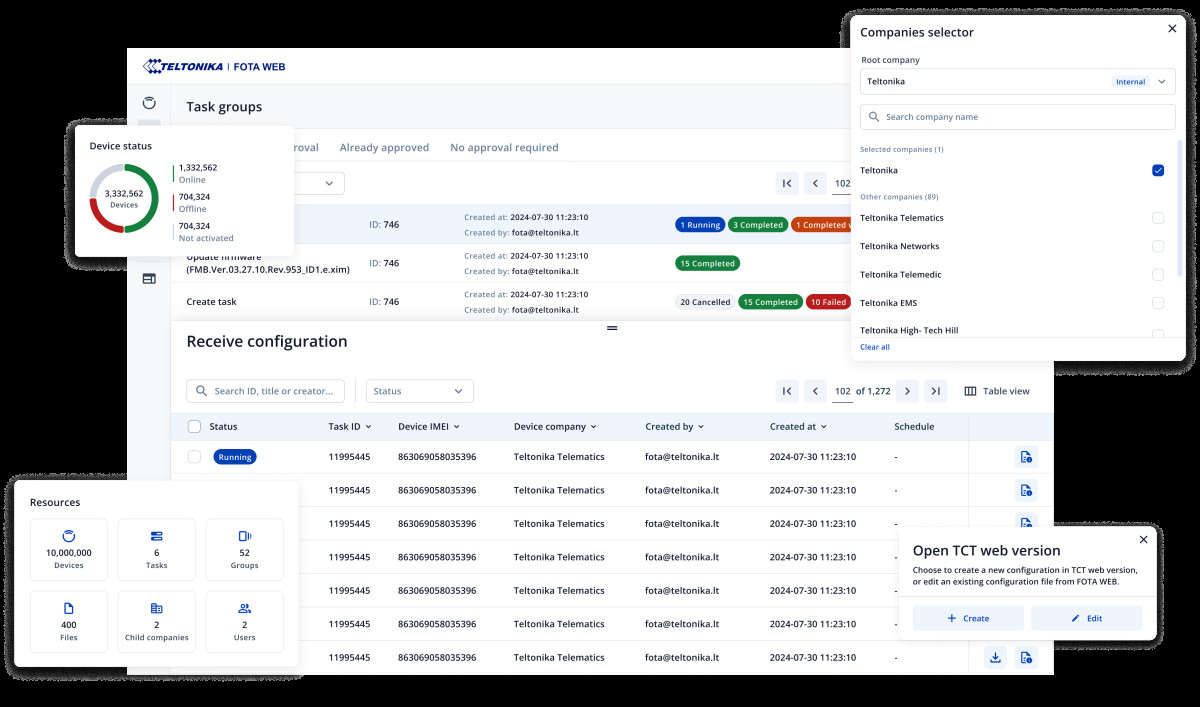
Task: Click the 1 Running status badge
Action: click(700, 225)
